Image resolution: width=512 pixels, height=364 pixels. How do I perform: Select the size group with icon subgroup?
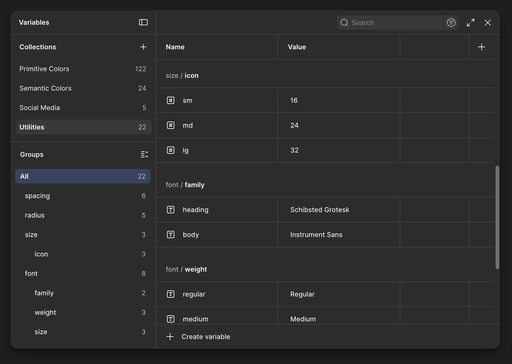(83, 235)
